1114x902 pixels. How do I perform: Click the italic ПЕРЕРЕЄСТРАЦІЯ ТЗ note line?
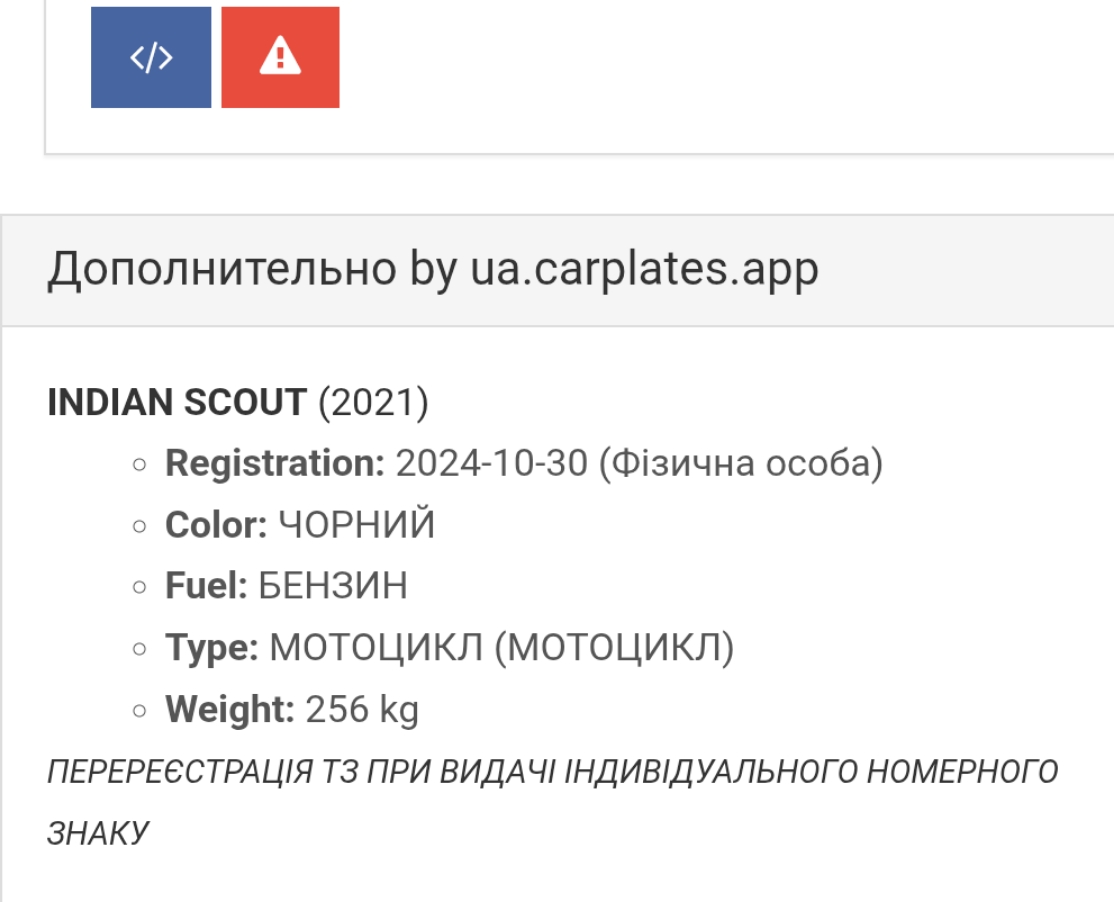click(552, 772)
